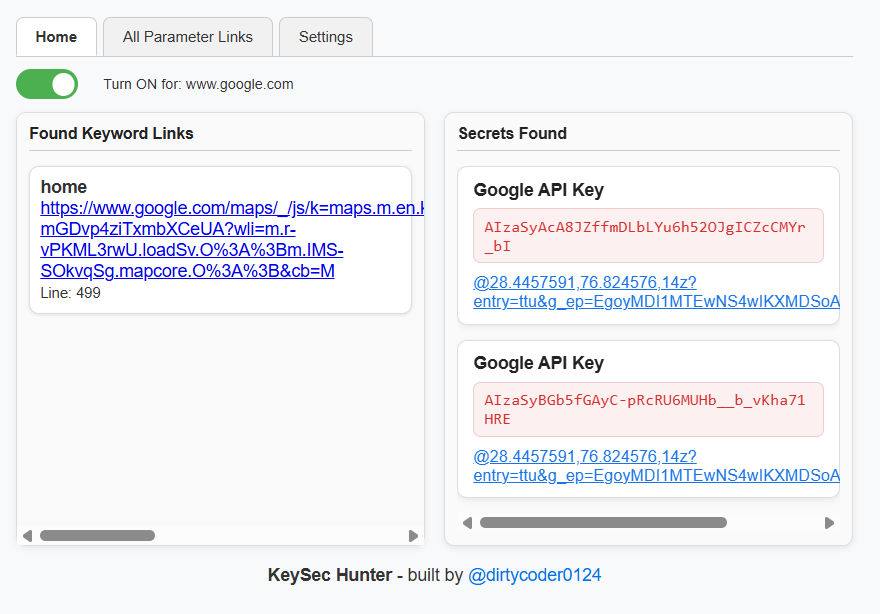Viewport: 880px width, 614px height.
Task: Click the scrollbar thumb in Found Keyword Links
Action: 98,536
